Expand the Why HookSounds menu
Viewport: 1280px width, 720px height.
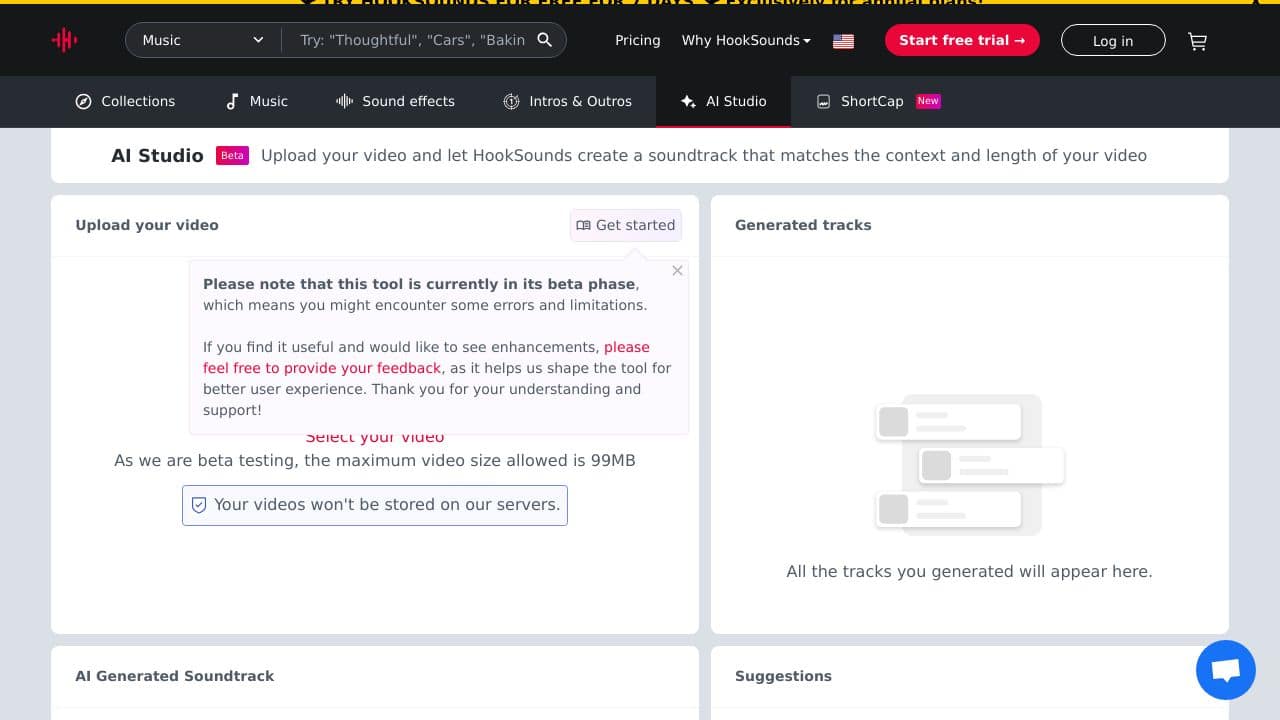(x=746, y=40)
